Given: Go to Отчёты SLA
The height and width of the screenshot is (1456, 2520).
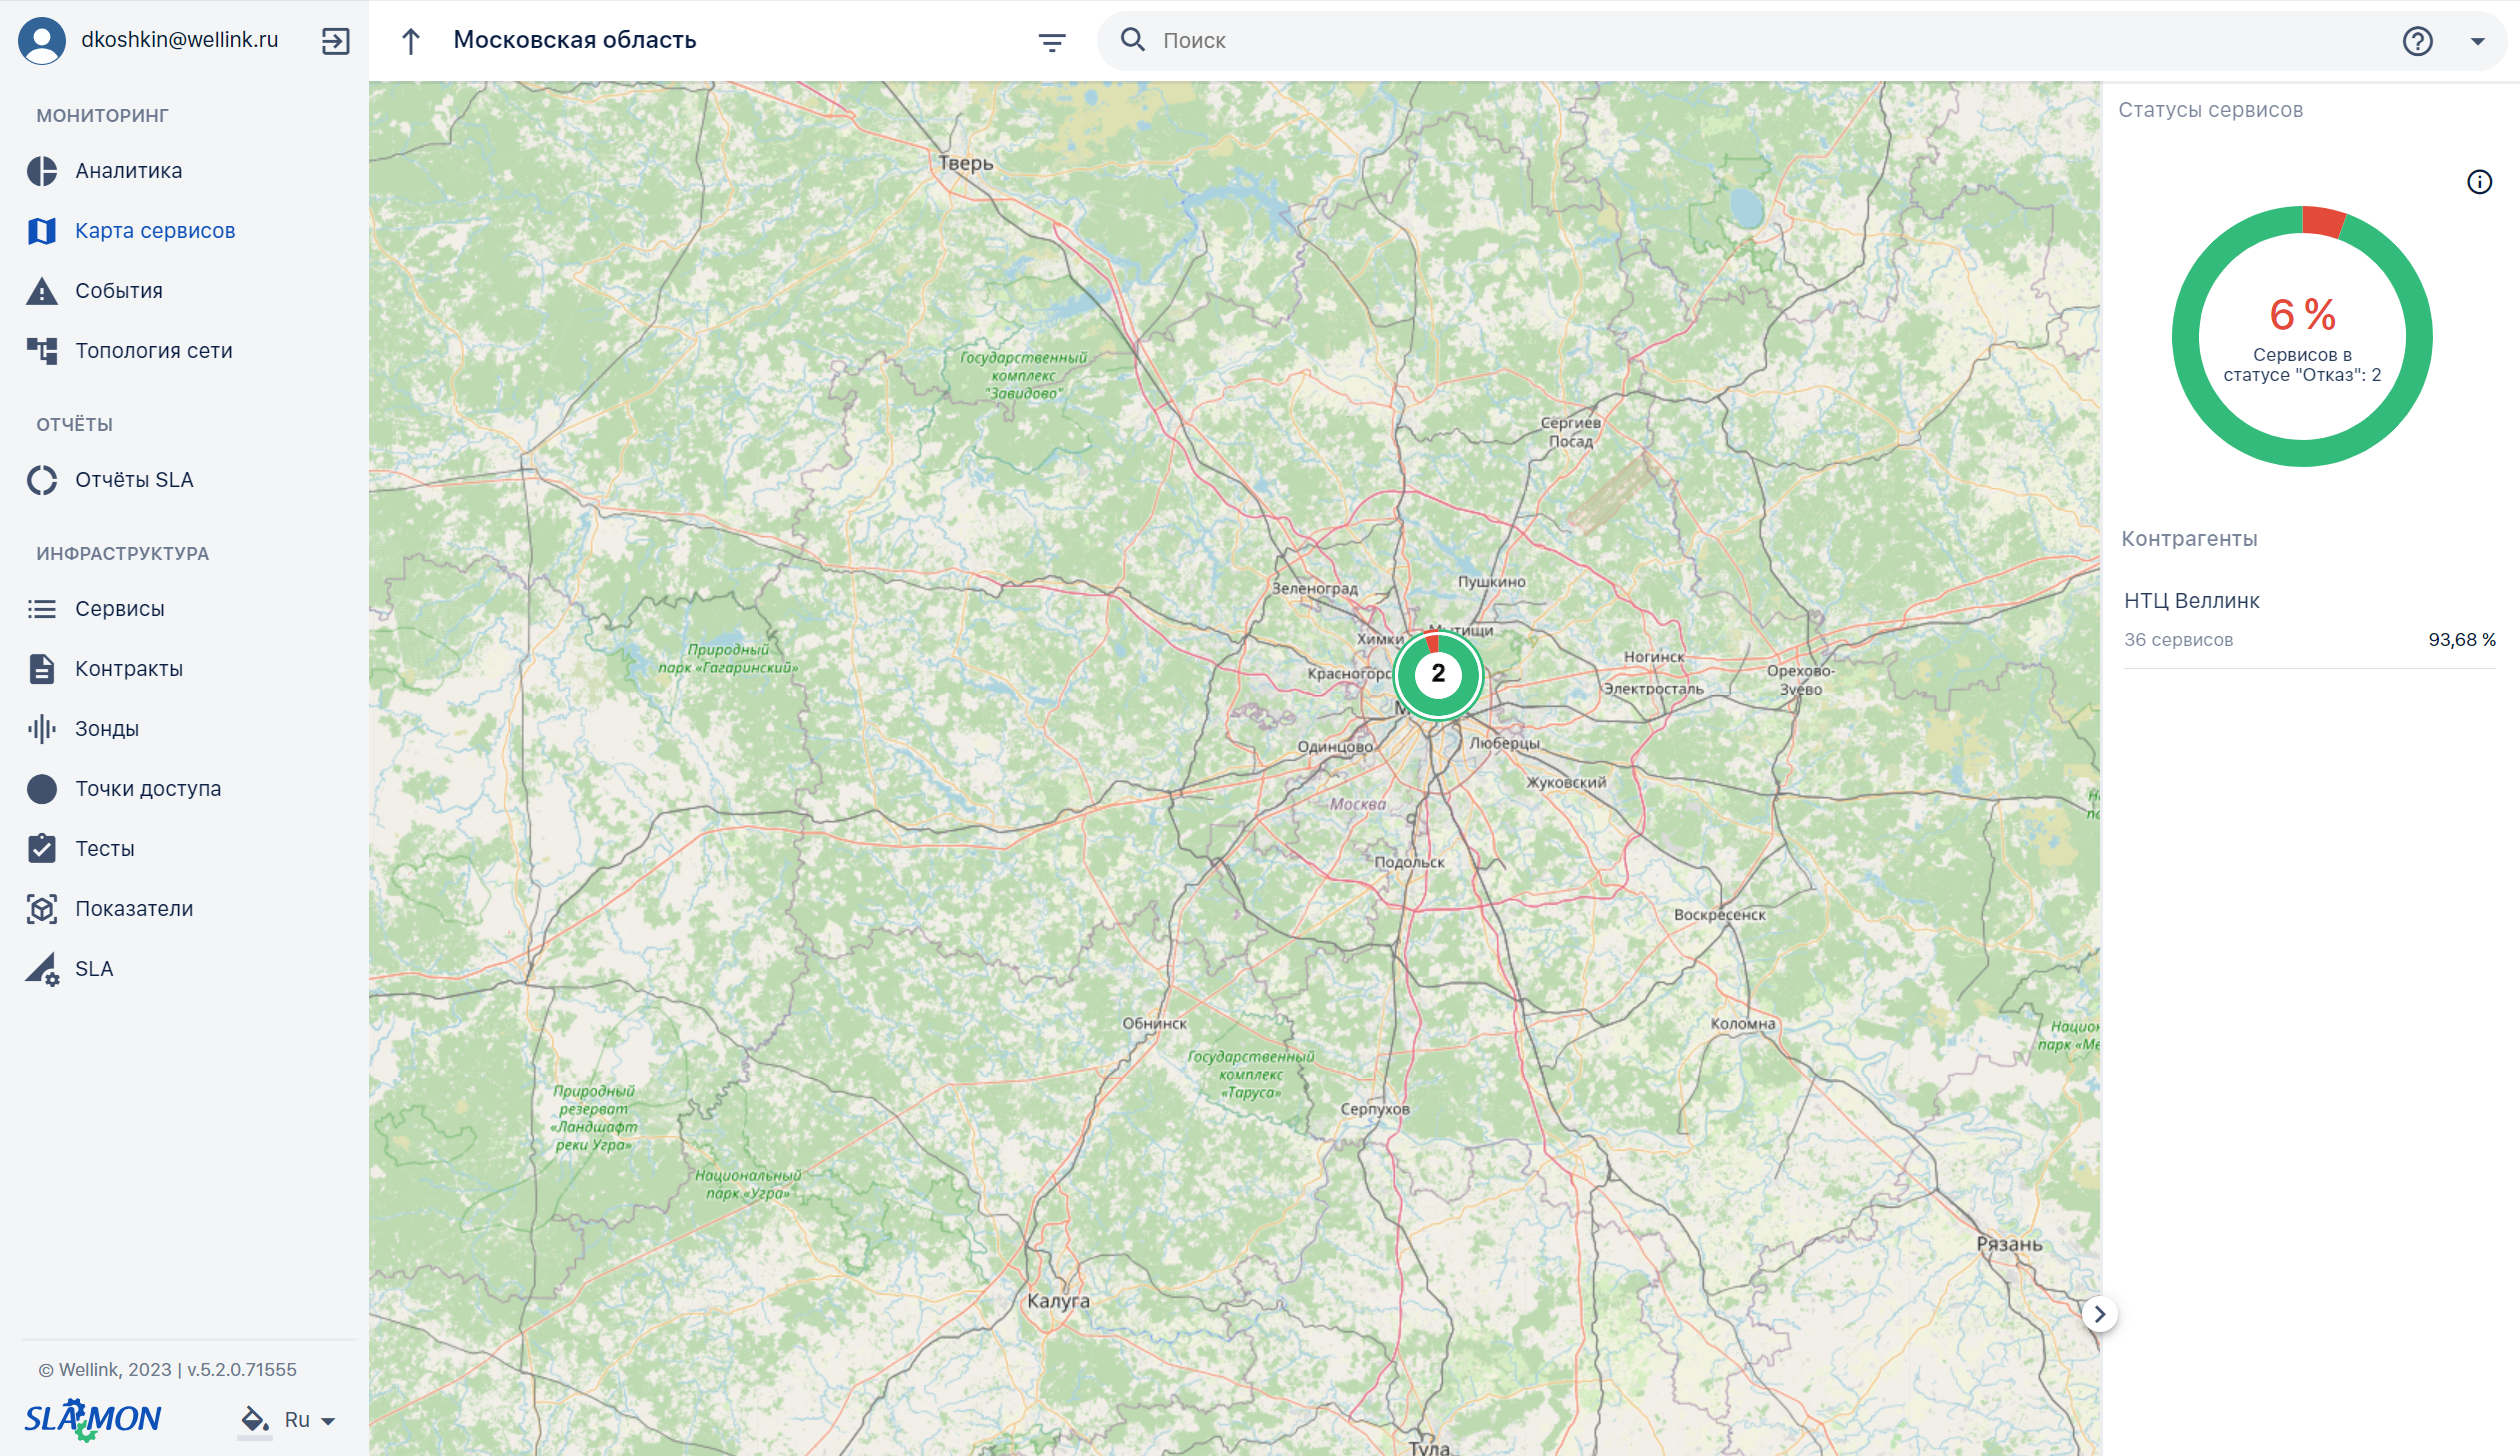Looking at the screenshot, I should click(134, 480).
